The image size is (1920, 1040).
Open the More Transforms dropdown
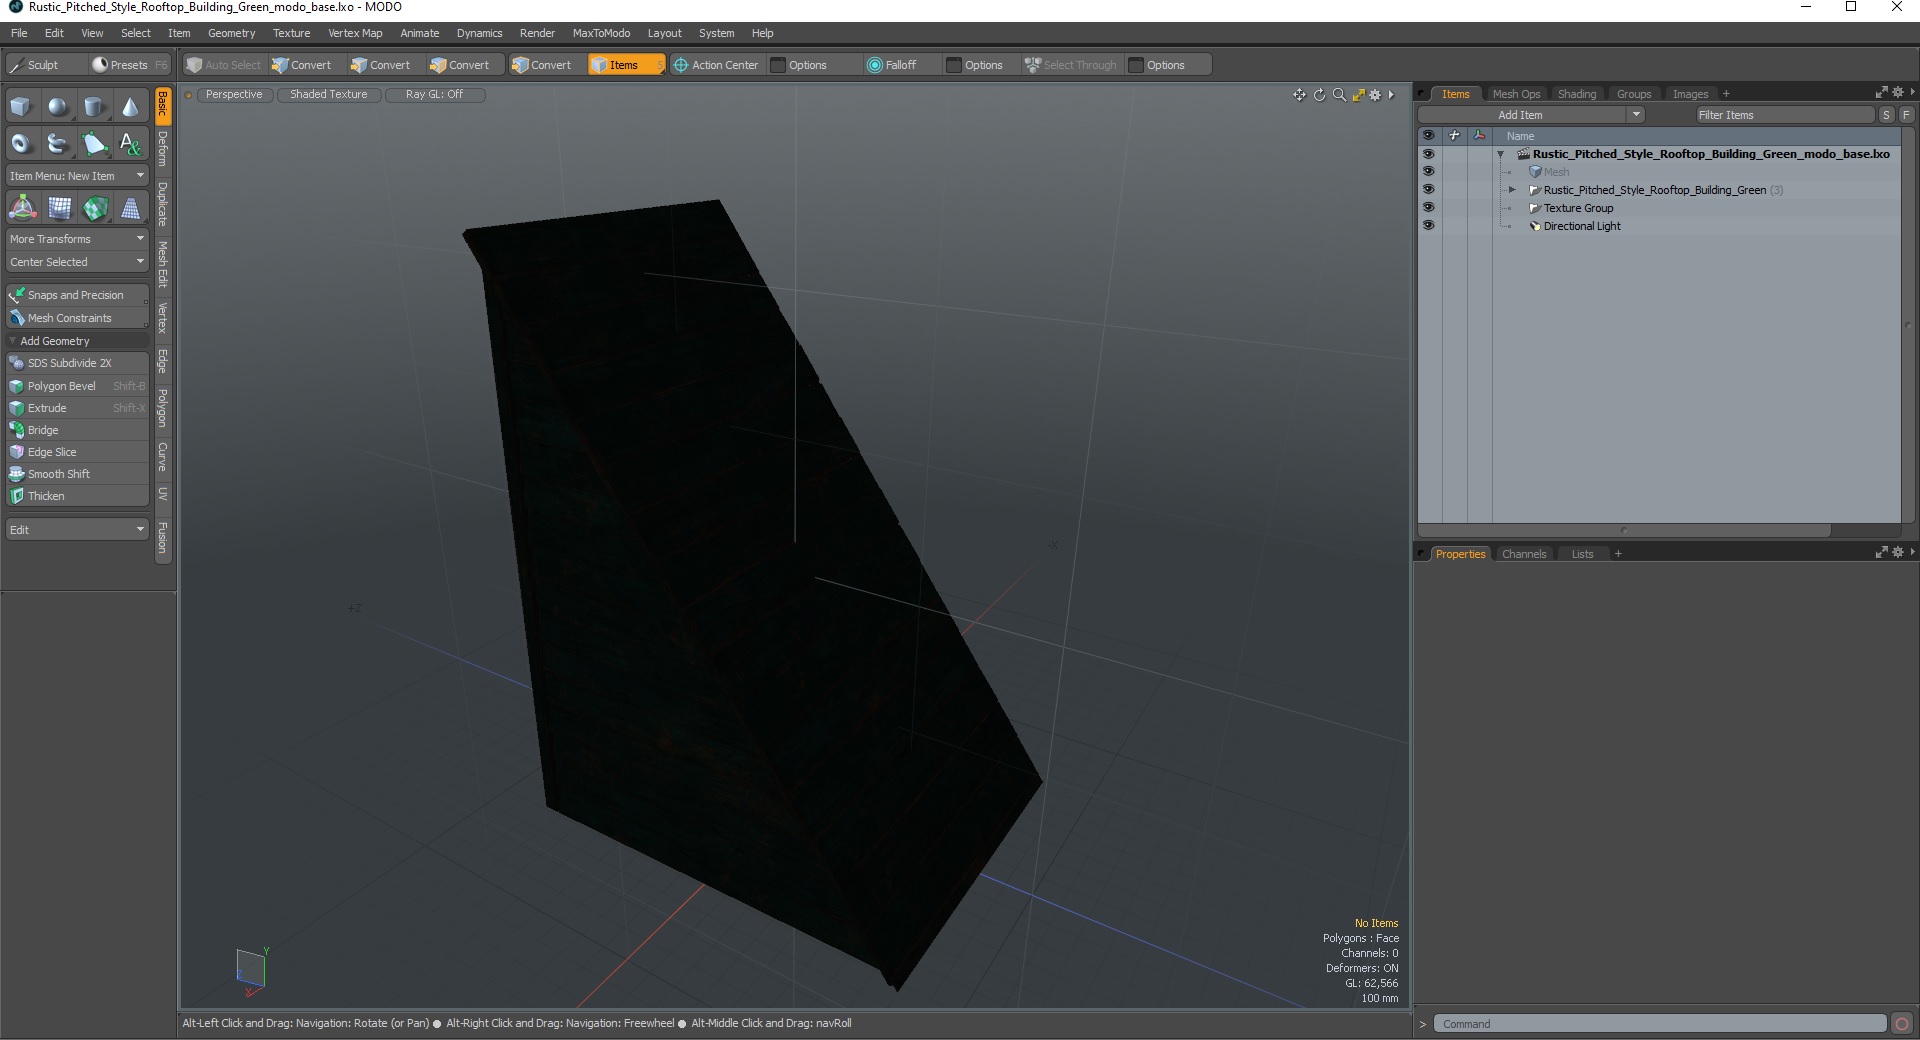77,239
